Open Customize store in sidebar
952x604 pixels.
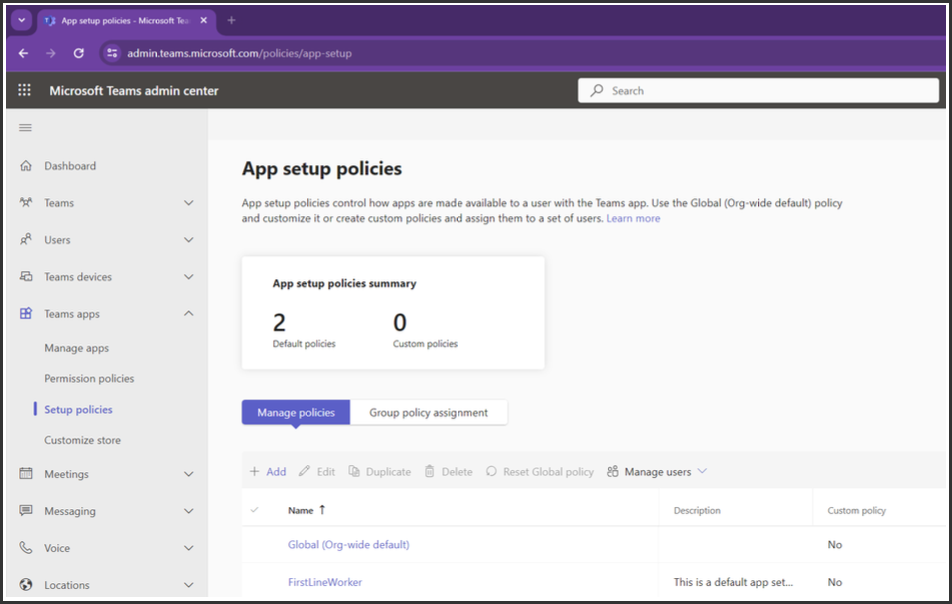pos(83,440)
